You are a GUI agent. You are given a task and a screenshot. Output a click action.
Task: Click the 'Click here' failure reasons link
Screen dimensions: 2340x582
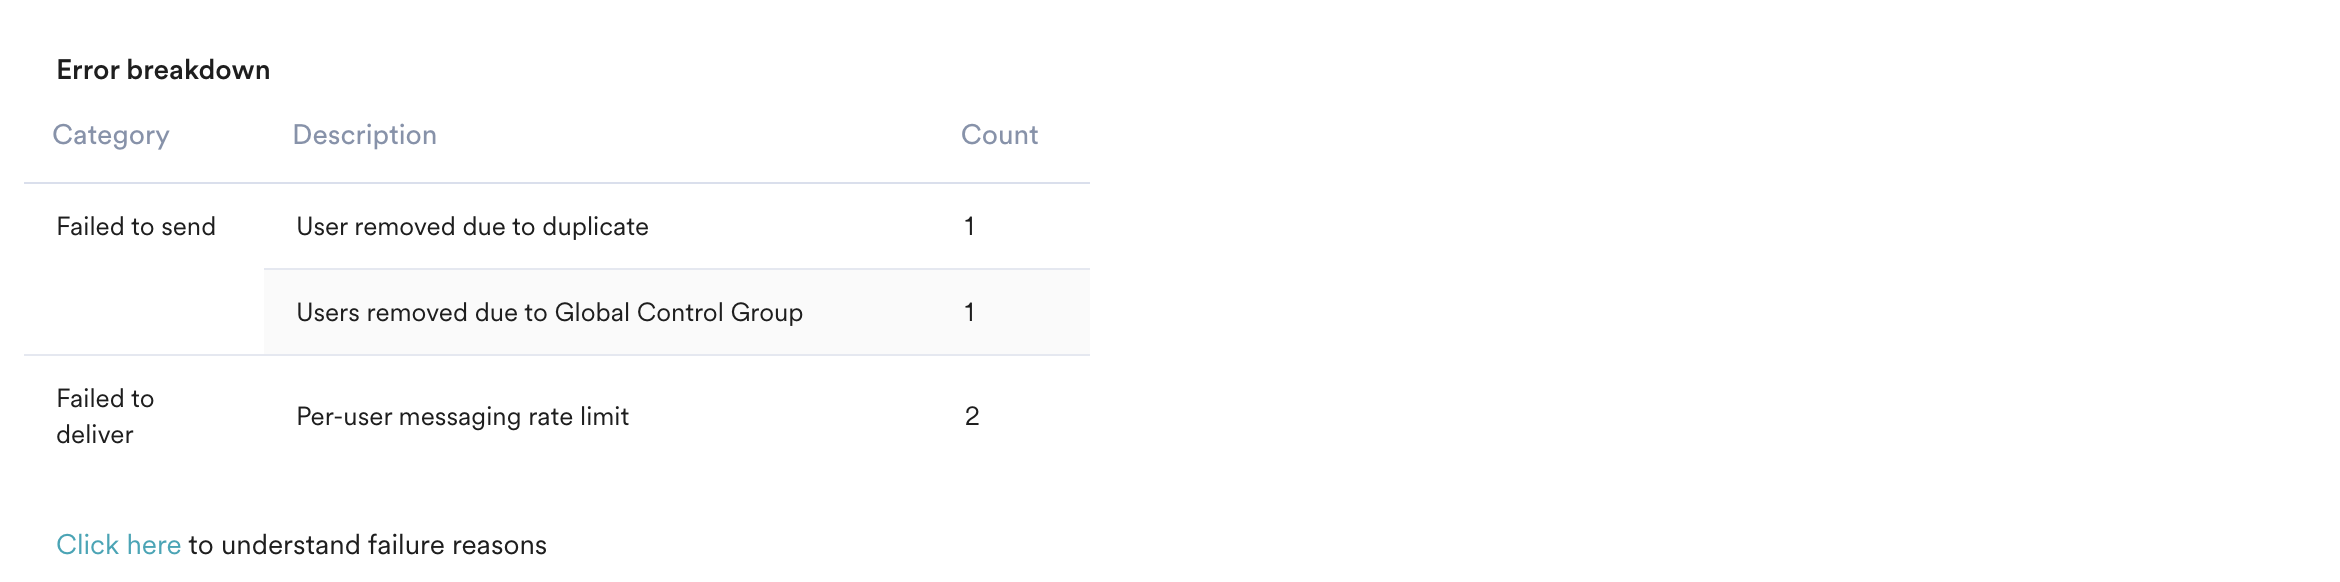(118, 544)
